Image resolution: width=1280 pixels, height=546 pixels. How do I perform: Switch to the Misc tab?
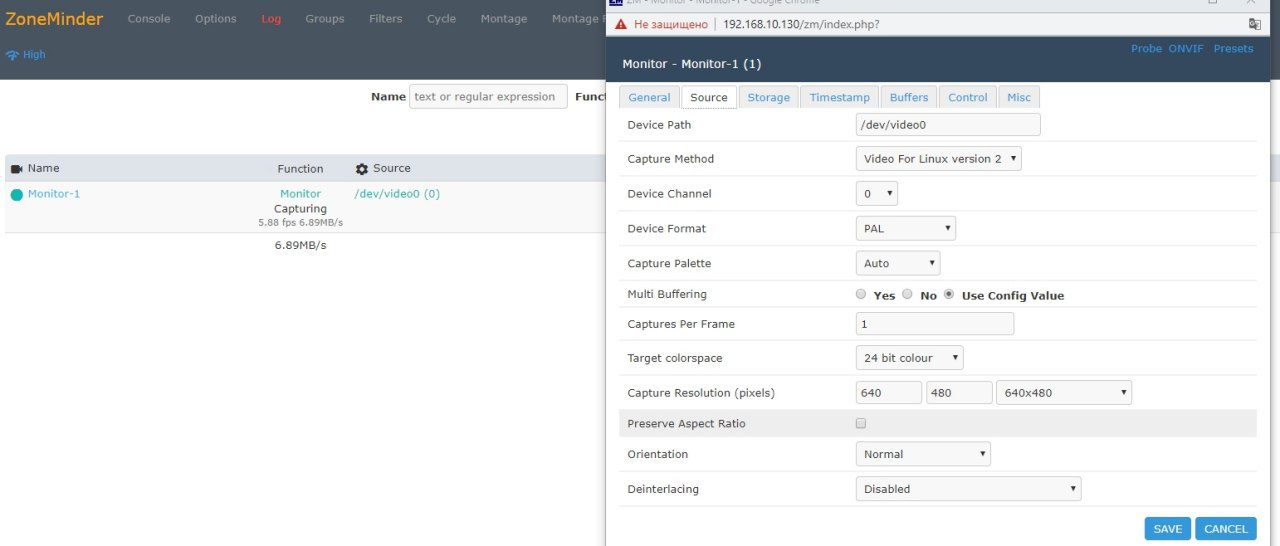coord(1019,97)
